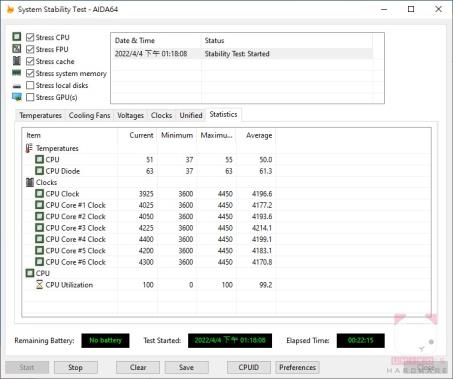Click the CPU Utilization average value 99.2
Viewport: 453px width, 379px height.
[265, 285]
